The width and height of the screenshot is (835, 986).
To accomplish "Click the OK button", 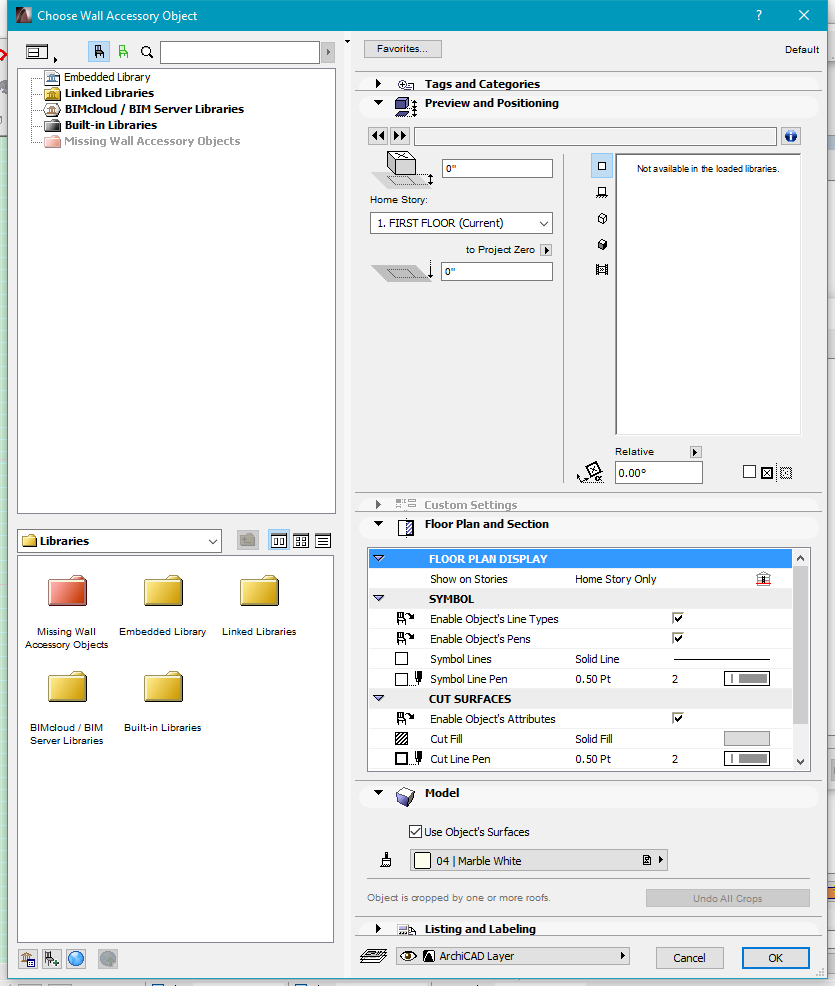I will (x=775, y=958).
